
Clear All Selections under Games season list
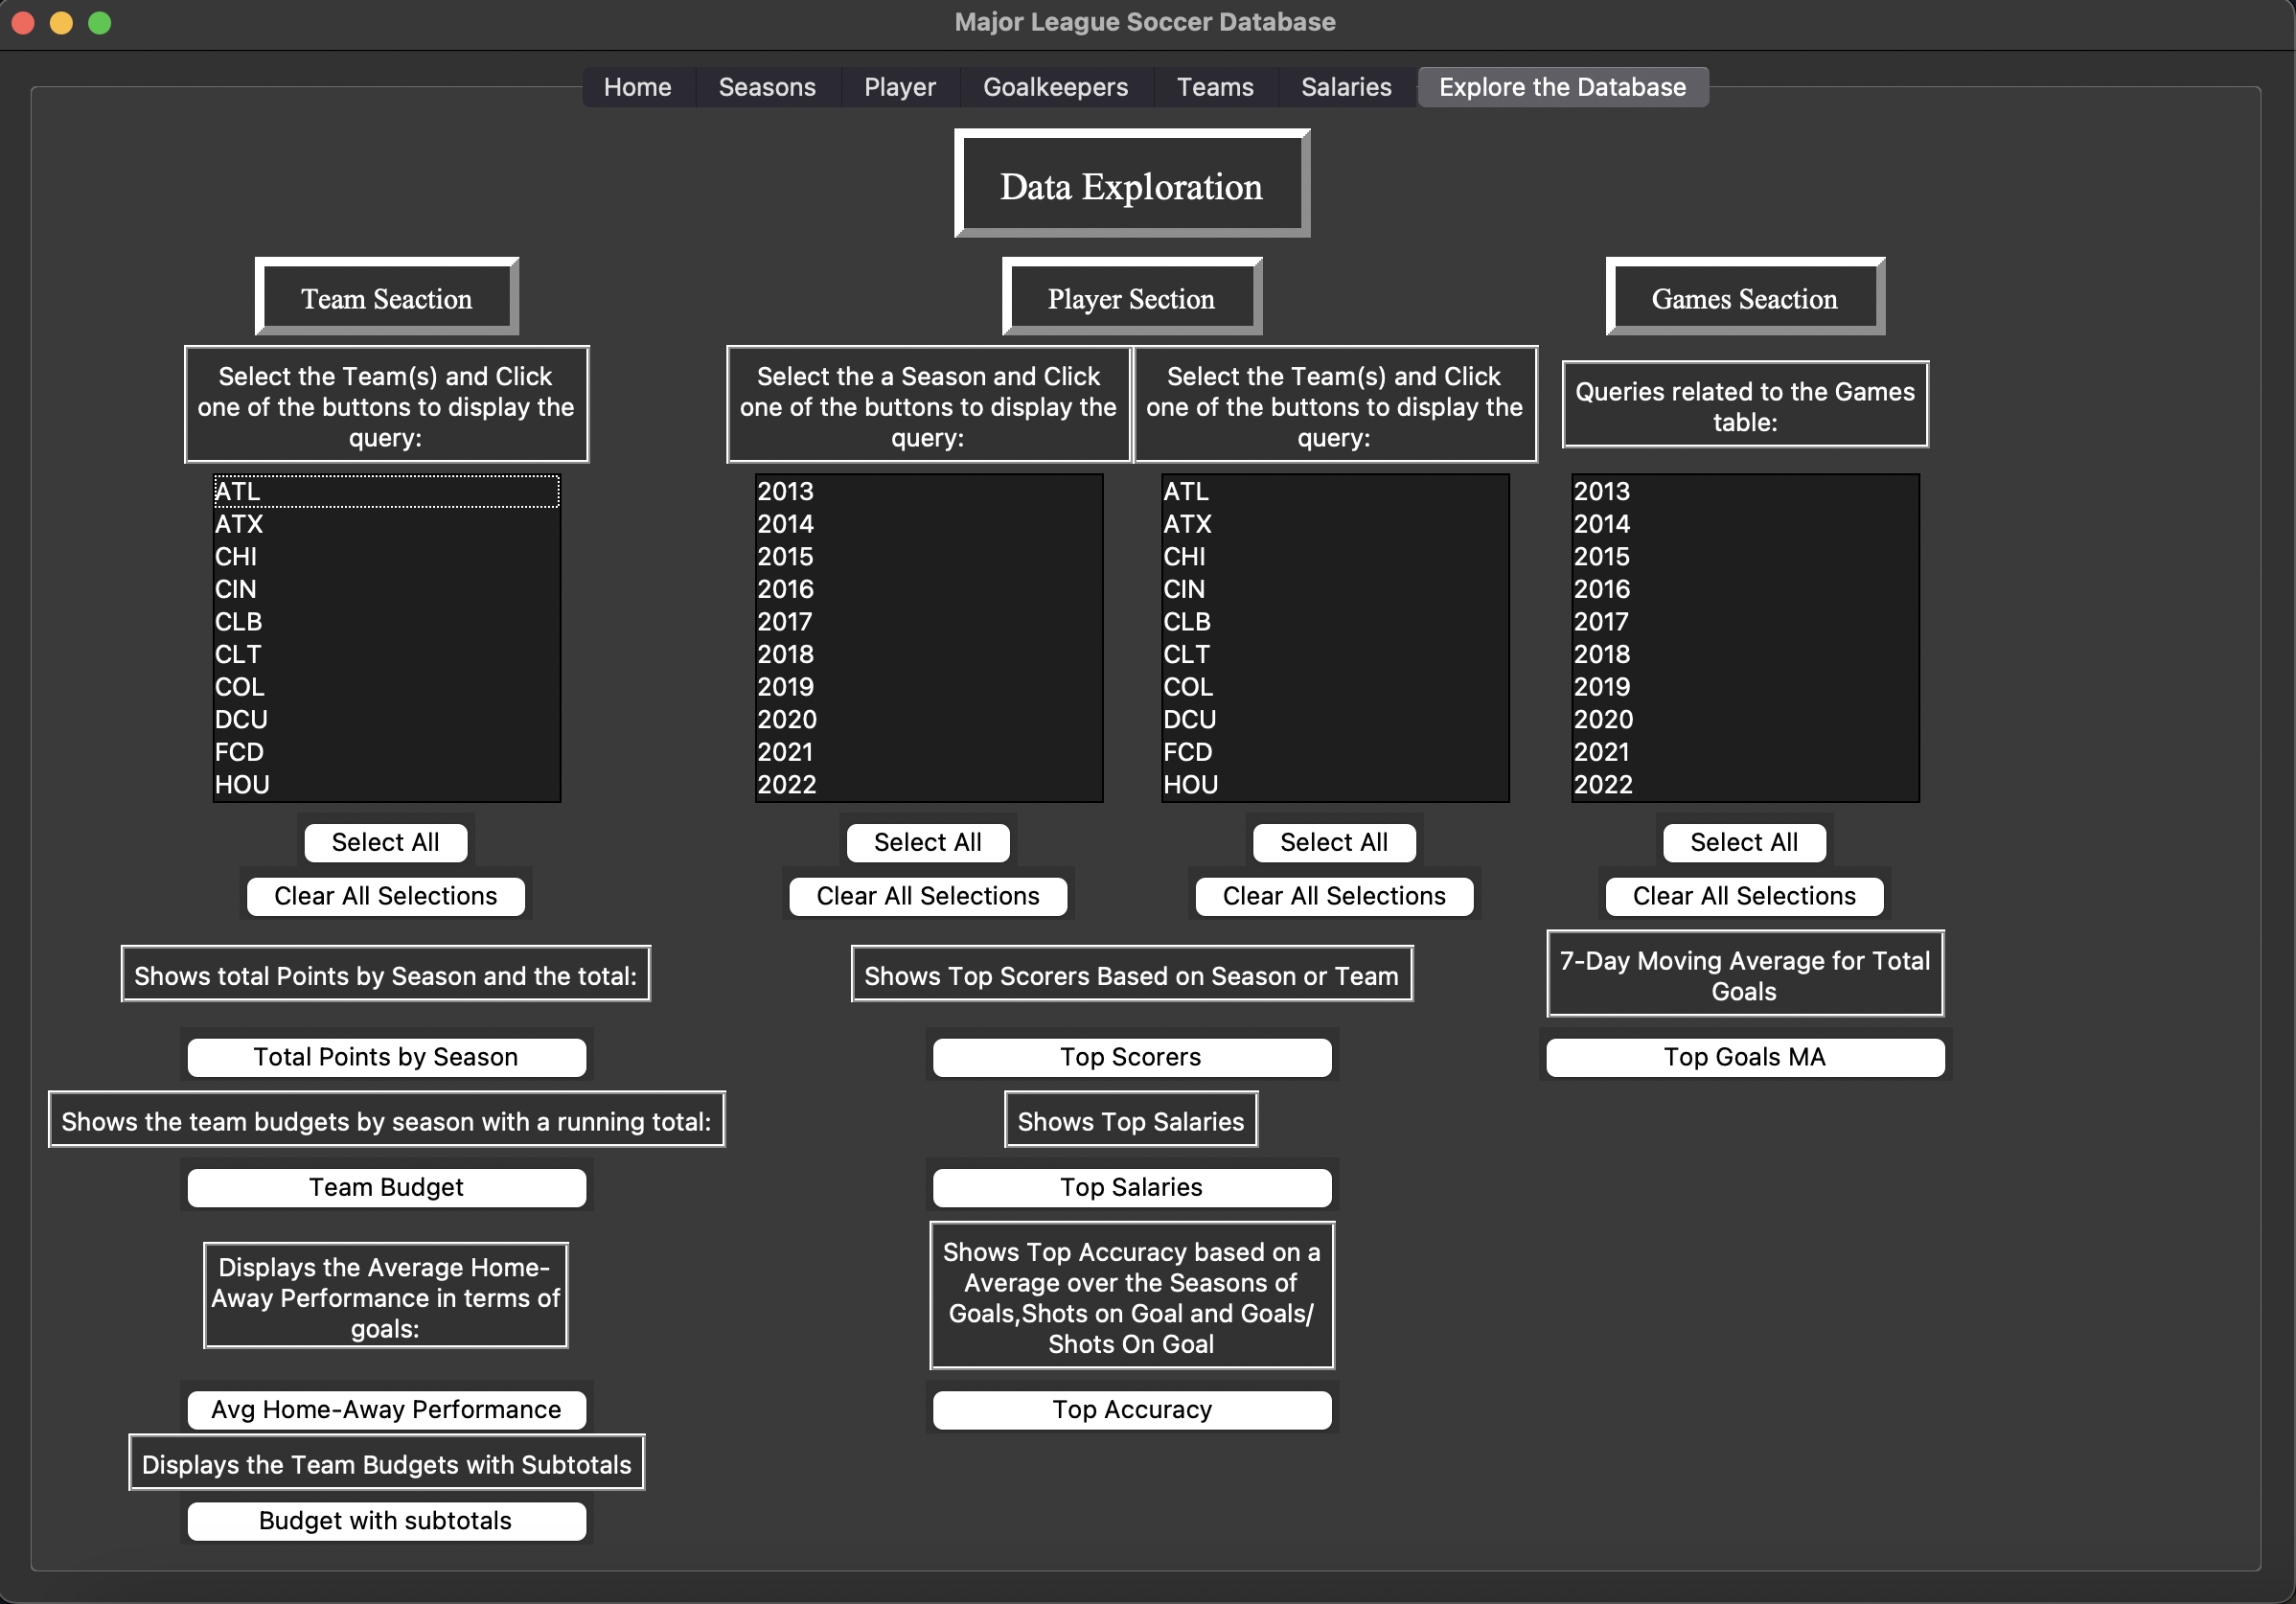tap(1743, 896)
